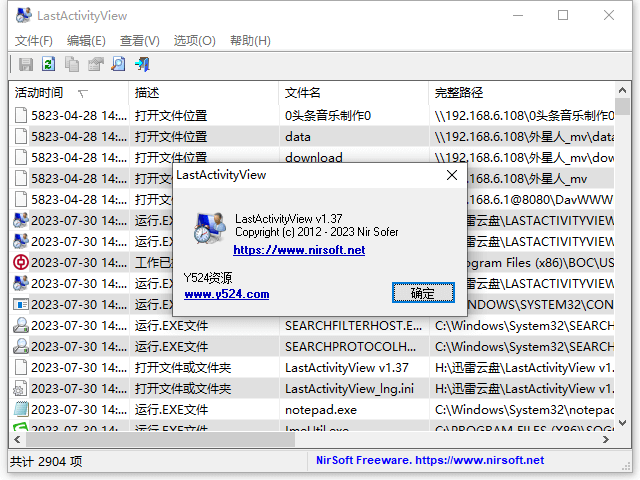Viewport: 640px width, 480px height.
Task: Click the vertical scrollbar down arrow
Action: click(x=622, y=423)
